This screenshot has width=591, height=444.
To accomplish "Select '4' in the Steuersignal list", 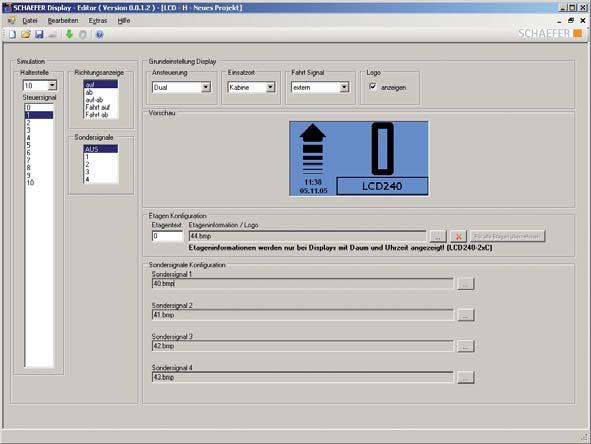I will 39,138.
